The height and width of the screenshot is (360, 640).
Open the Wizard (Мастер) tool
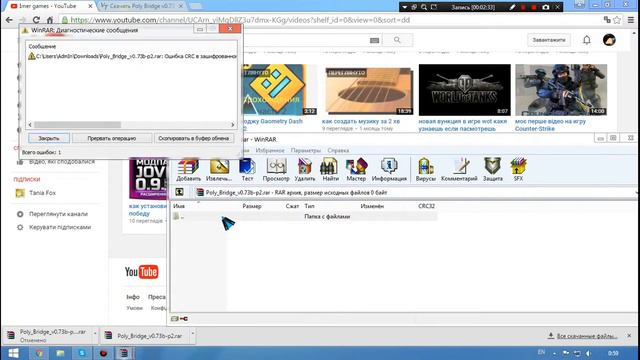[356, 169]
